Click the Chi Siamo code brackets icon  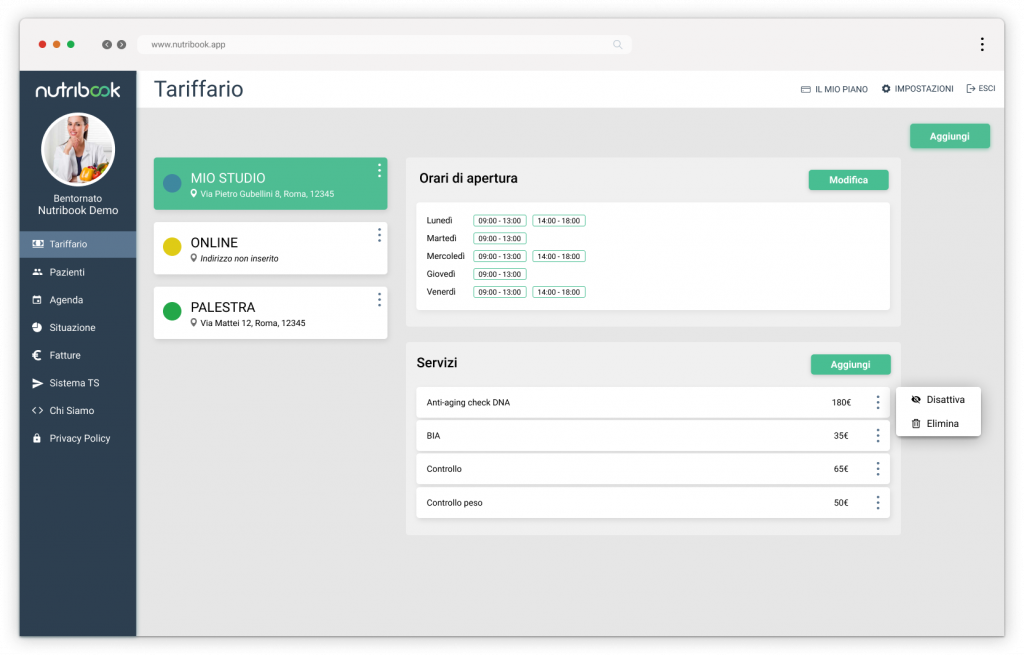(37, 411)
